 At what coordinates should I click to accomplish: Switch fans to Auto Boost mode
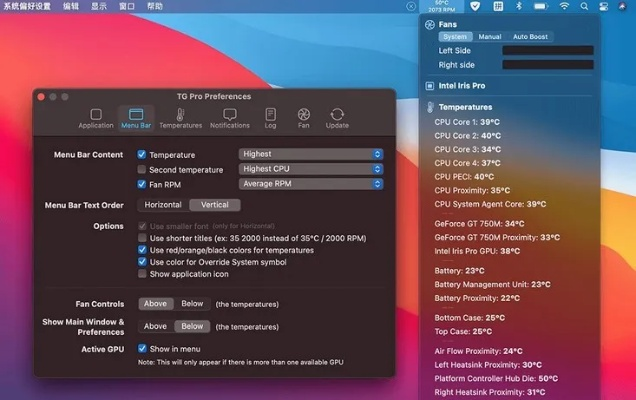coord(531,37)
